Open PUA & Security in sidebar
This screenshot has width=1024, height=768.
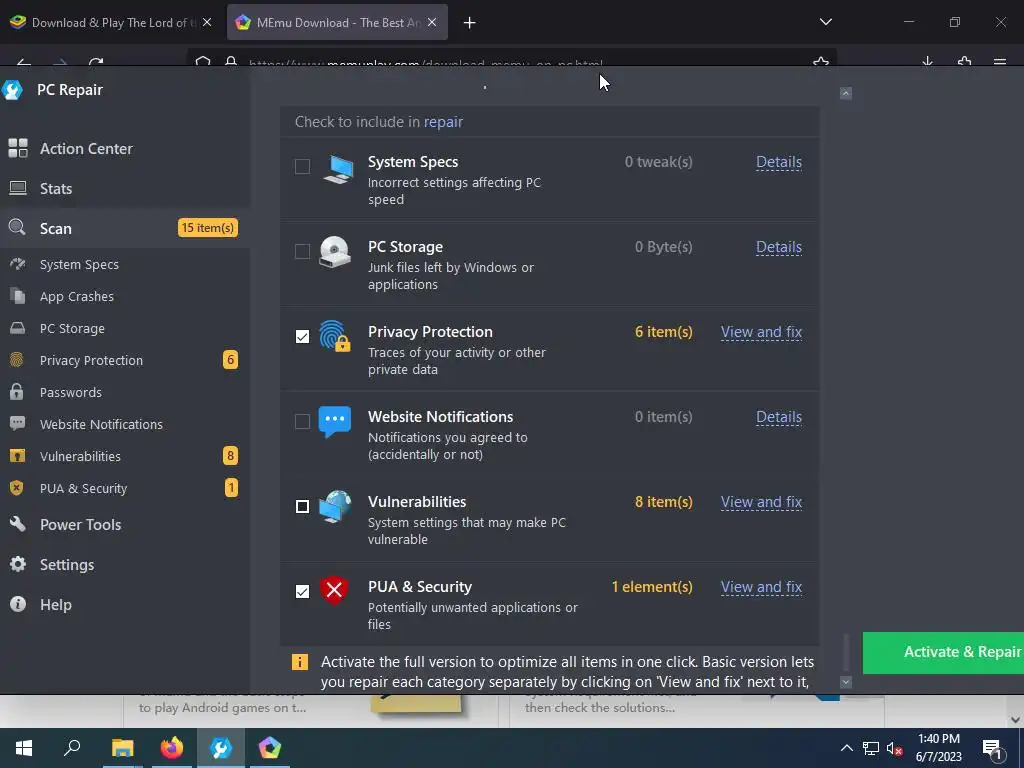(83, 488)
